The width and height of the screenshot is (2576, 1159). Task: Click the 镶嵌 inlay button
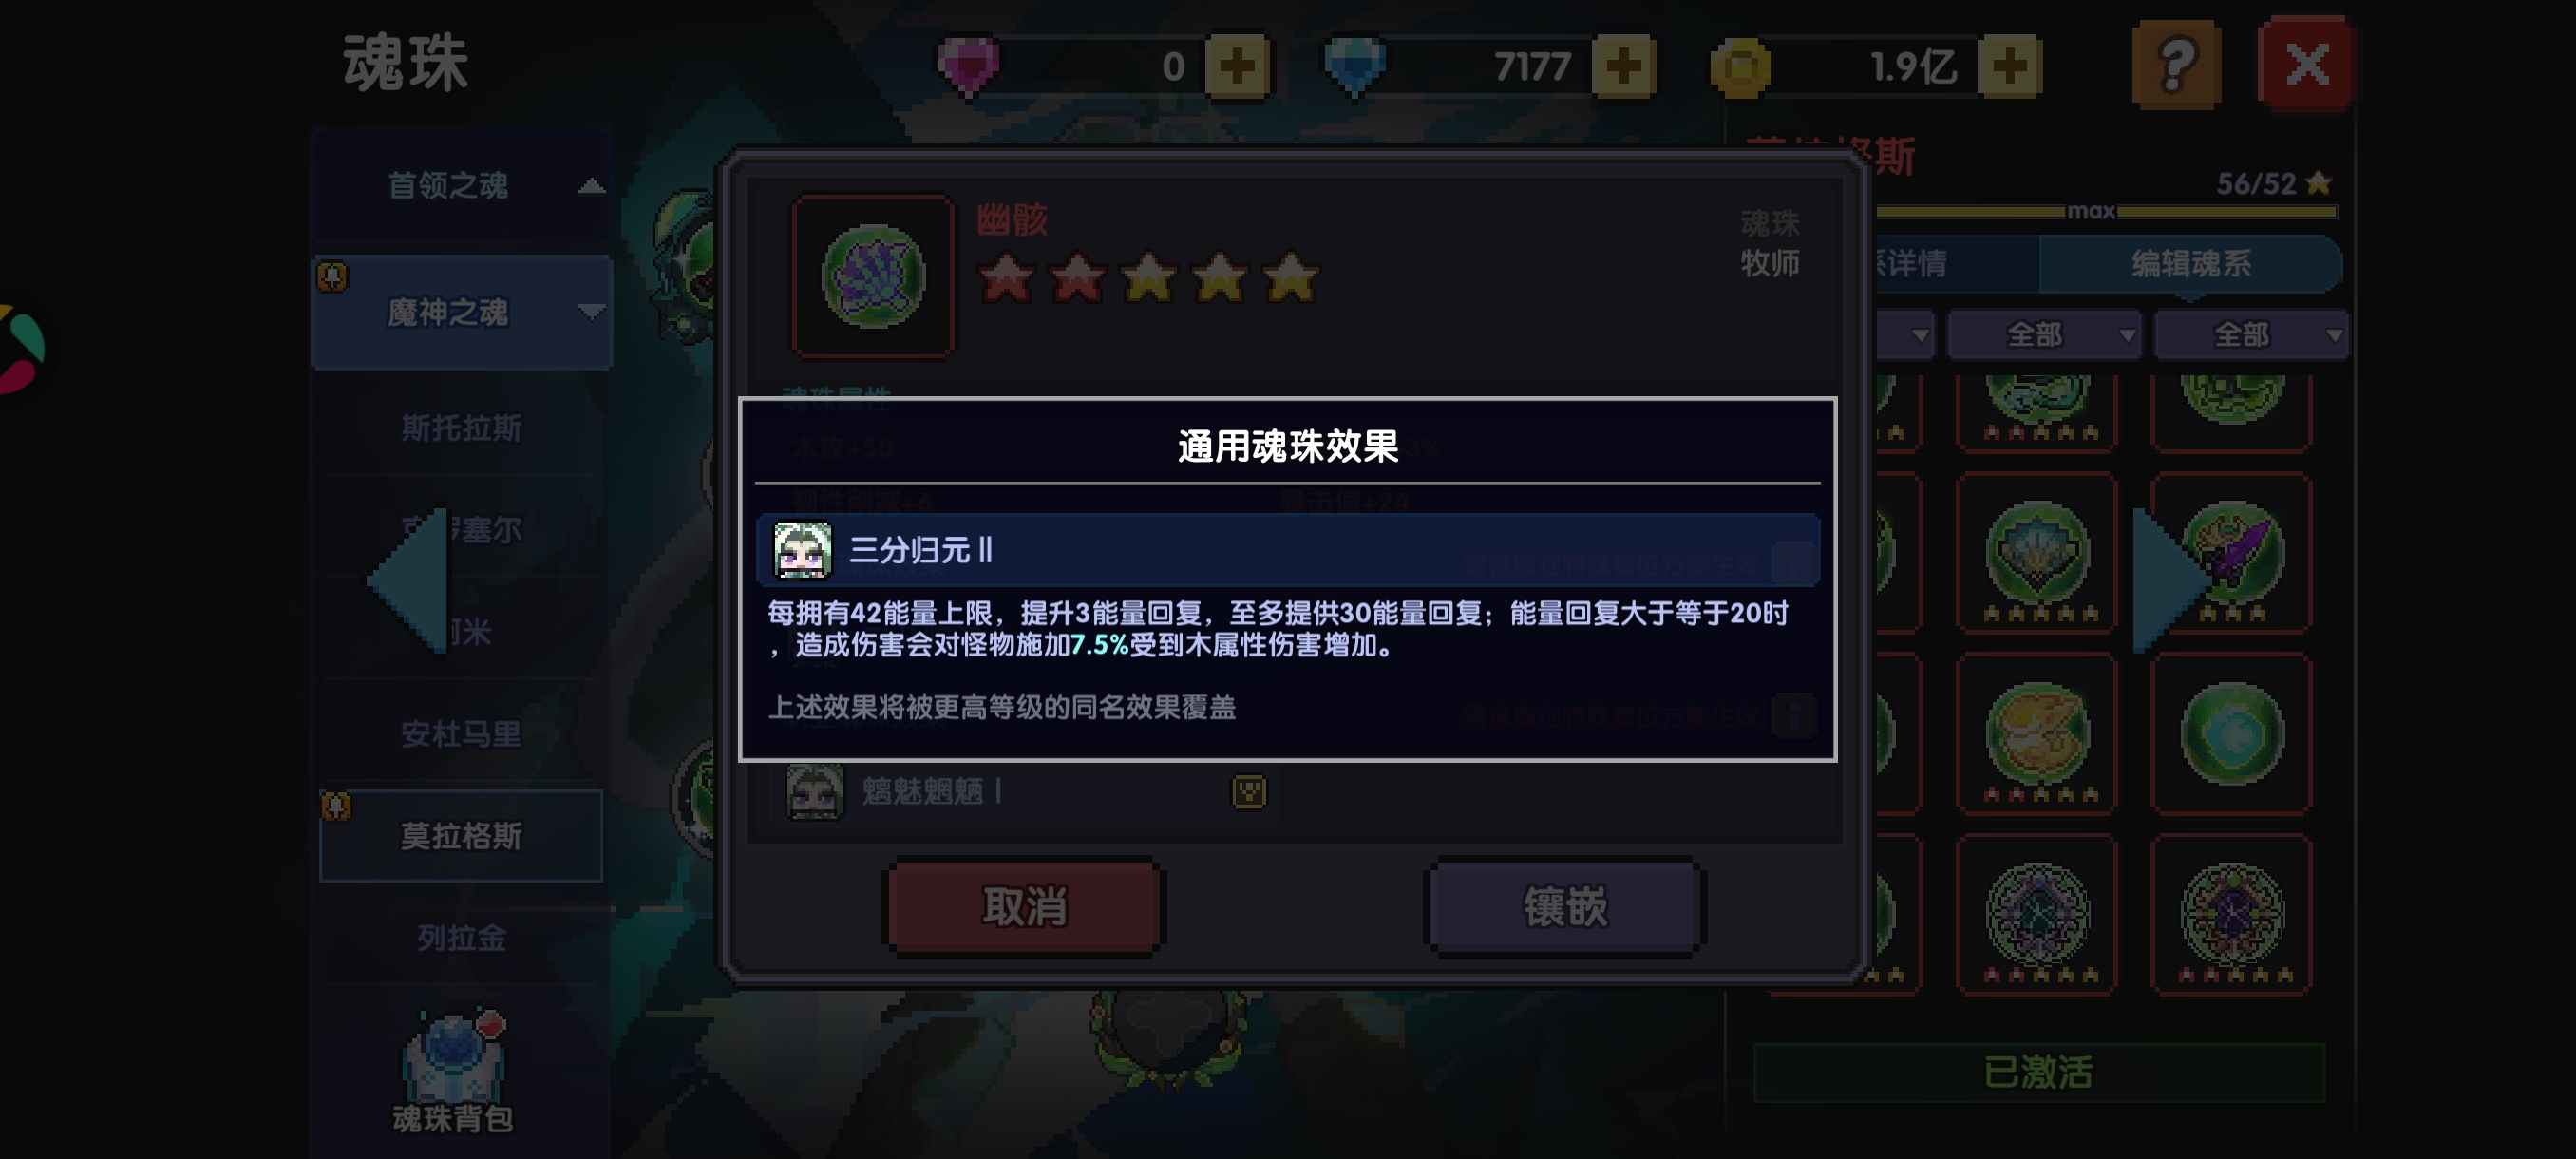tap(1565, 907)
